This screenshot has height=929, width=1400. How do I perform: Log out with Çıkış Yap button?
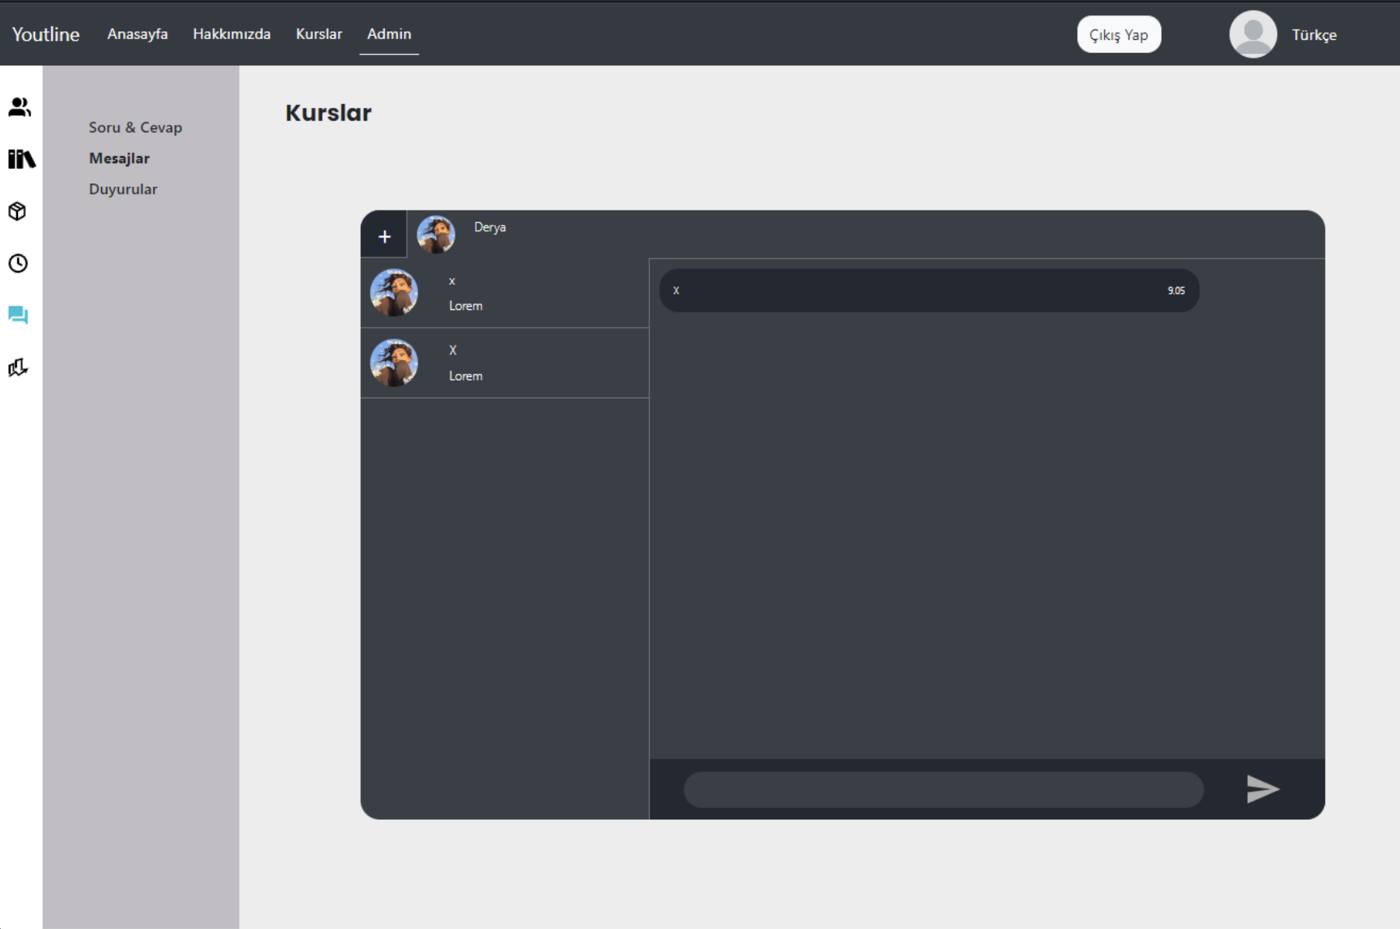click(1119, 35)
